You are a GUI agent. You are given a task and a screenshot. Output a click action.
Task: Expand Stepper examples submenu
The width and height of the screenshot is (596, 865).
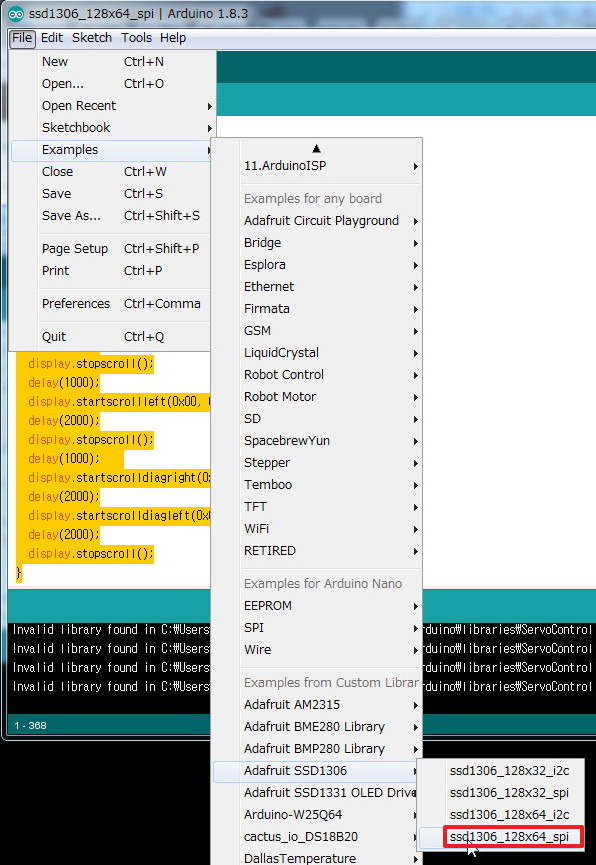pyautogui.click(x=317, y=463)
